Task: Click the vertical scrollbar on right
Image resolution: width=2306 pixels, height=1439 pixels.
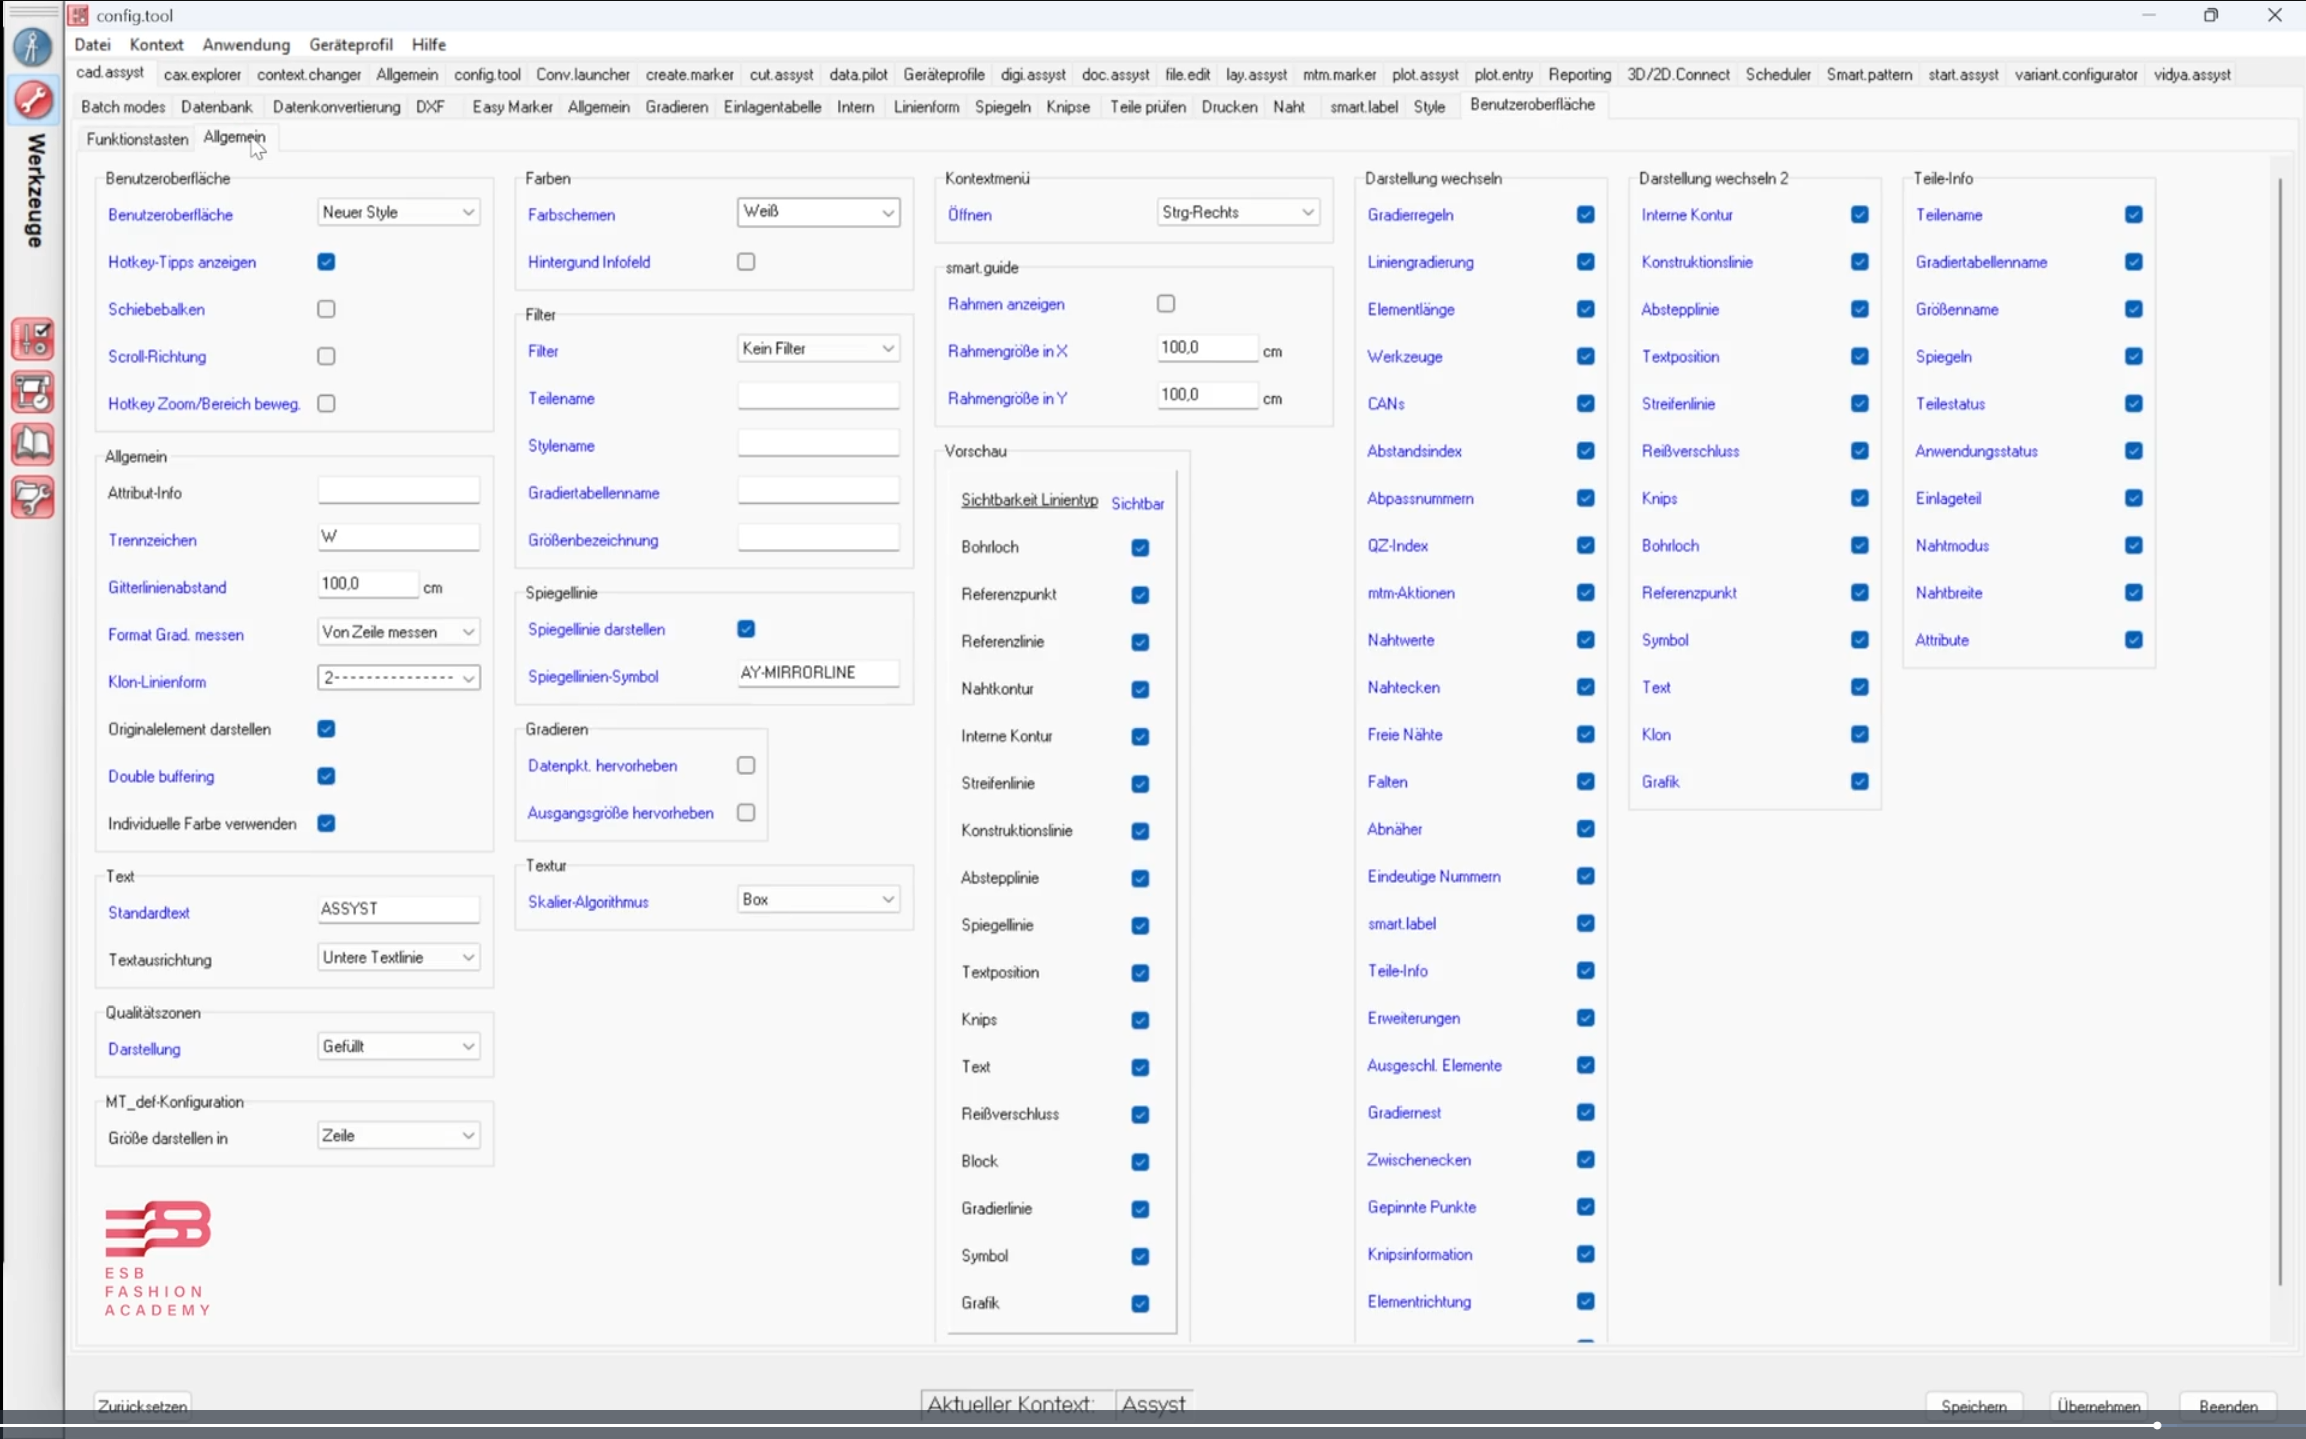Action: point(2280,733)
